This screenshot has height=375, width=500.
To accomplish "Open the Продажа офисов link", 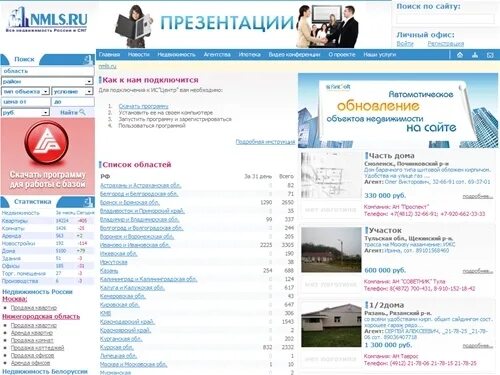I will [32, 356].
